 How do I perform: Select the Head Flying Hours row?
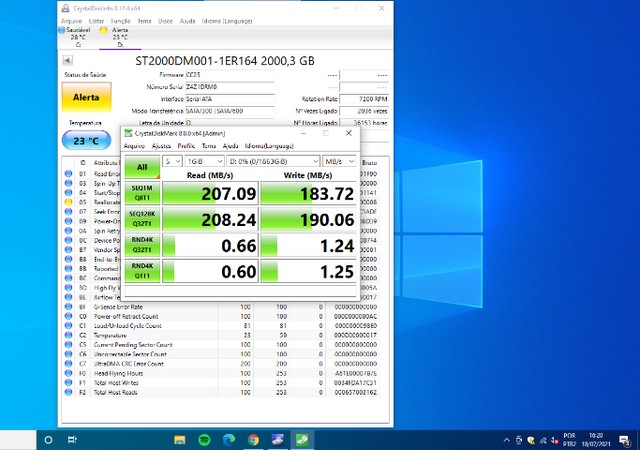tap(221, 373)
